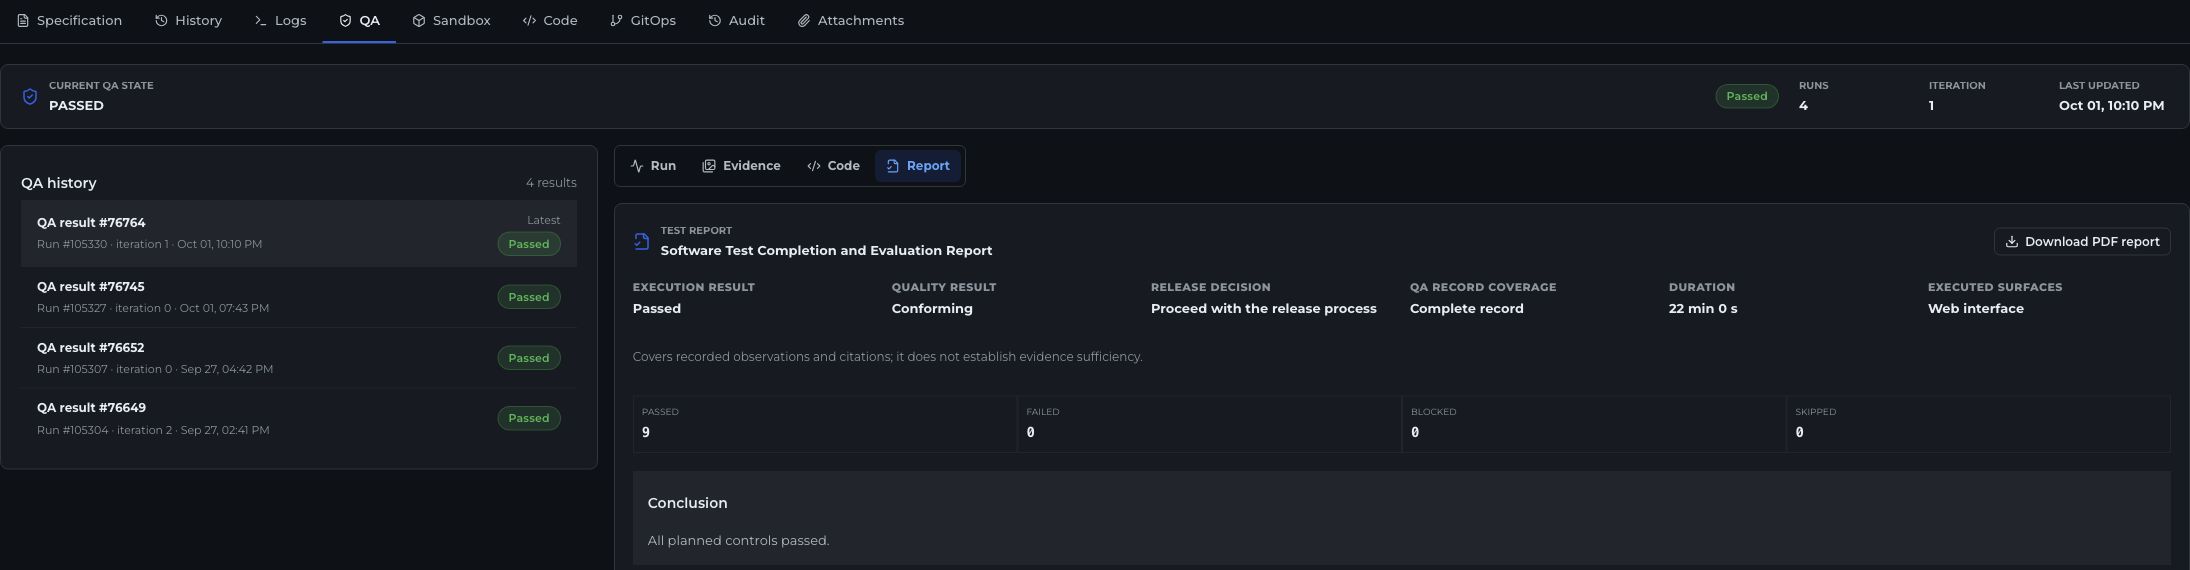Click the QA shield check icon

point(345,20)
